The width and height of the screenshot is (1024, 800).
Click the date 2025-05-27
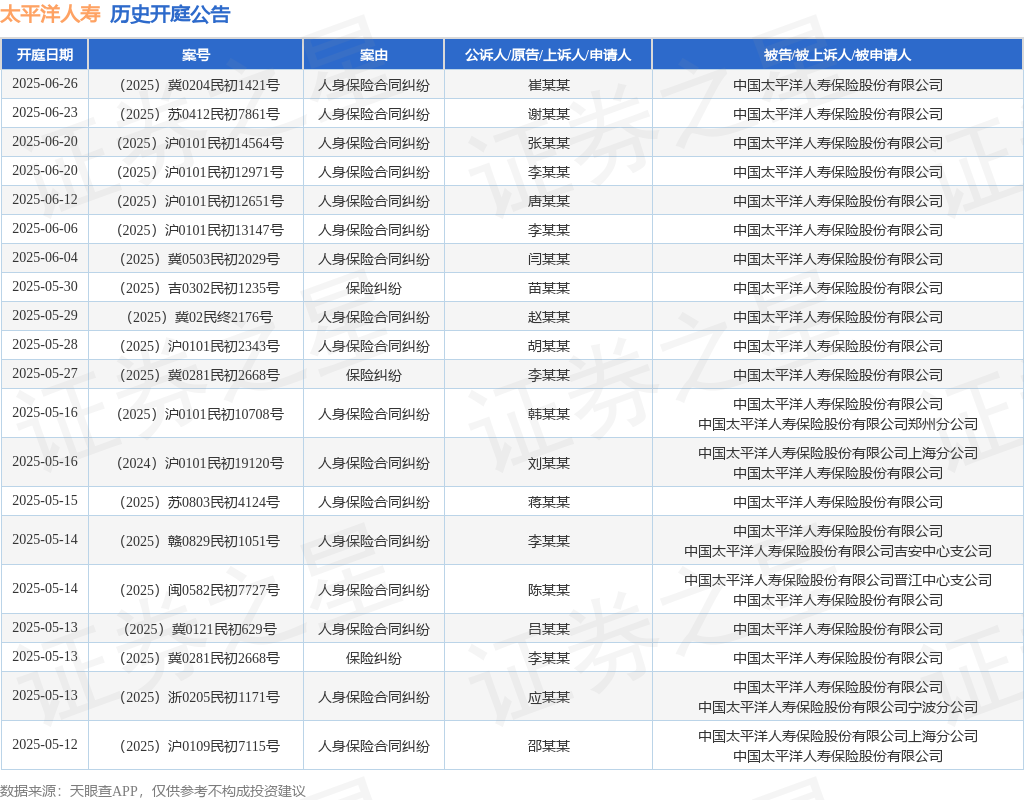[44, 374]
